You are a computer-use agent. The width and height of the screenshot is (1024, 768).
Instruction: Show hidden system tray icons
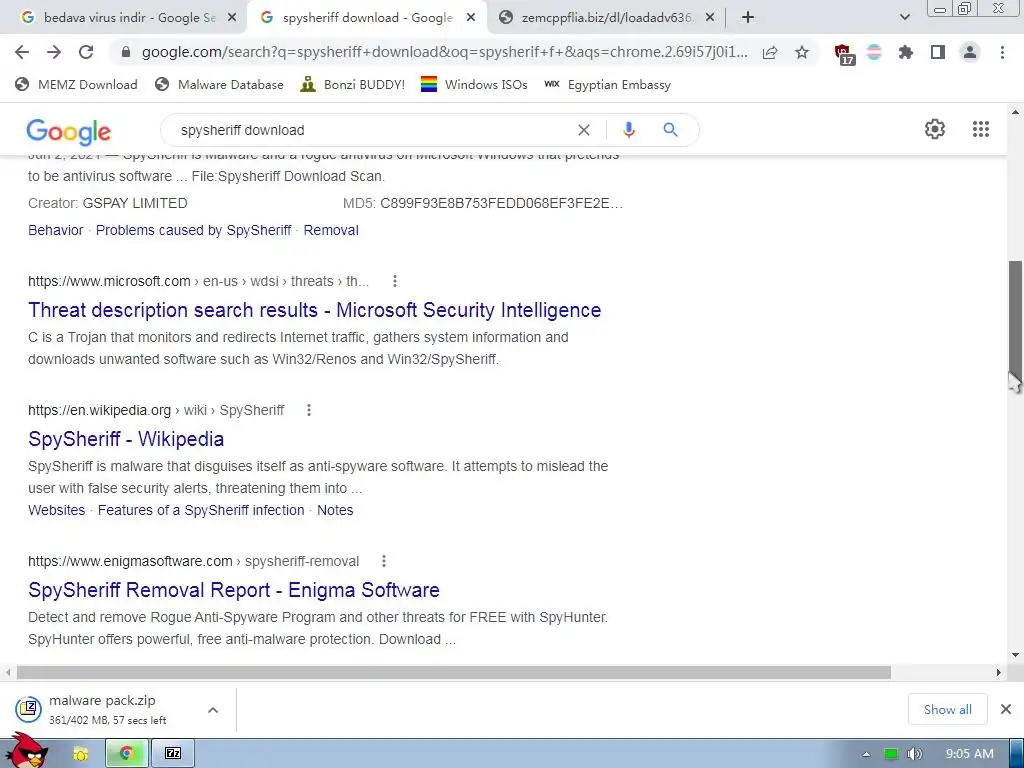pyautogui.click(x=866, y=754)
